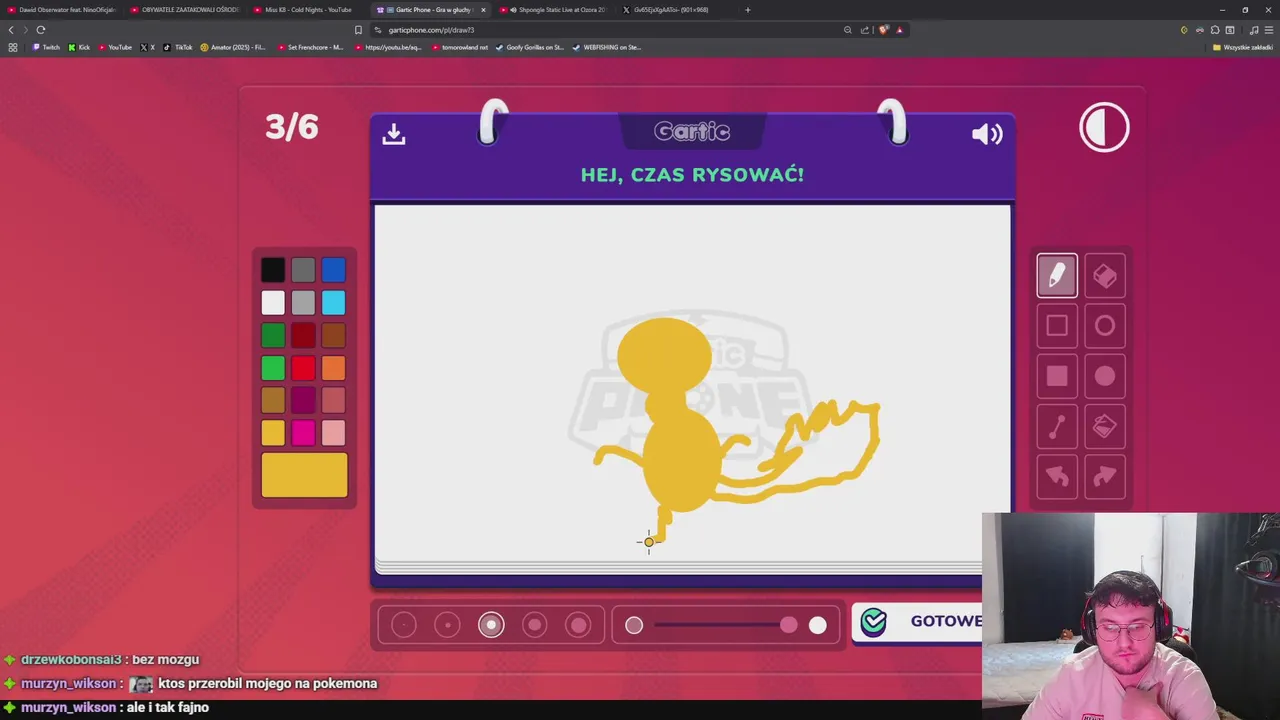Switch to Miss Kii - Cold Nights tab
1280x720 pixels.
tap(303, 10)
